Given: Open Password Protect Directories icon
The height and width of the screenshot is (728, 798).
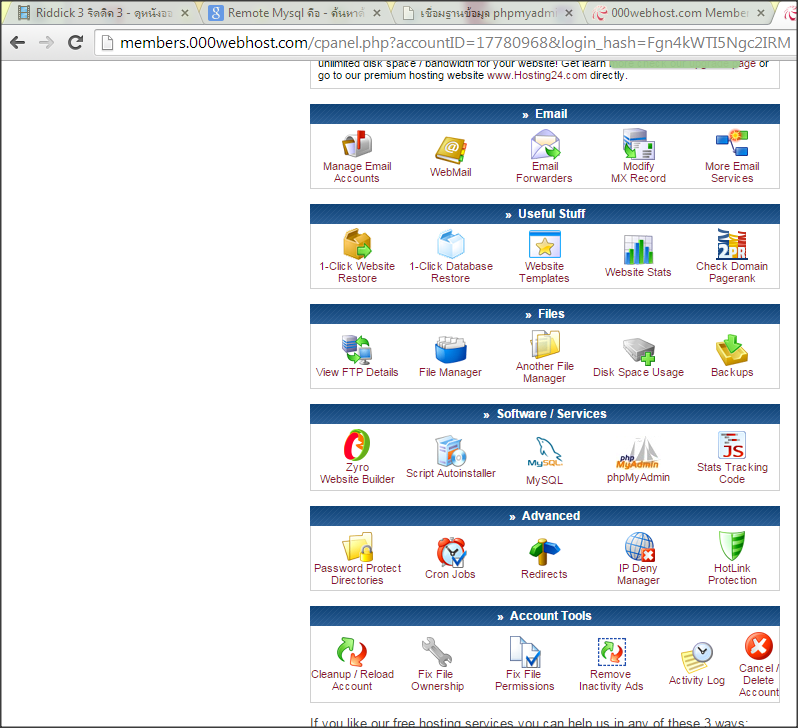Looking at the screenshot, I should click(358, 547).
